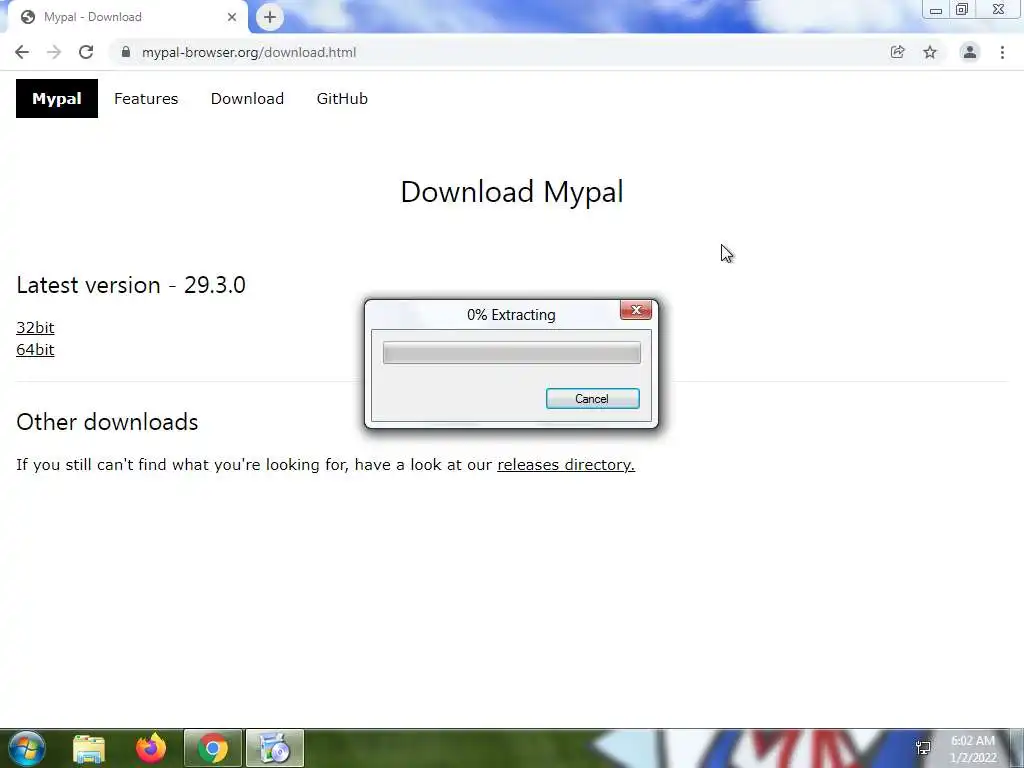Close the 0% Extracting dialog

[636, 310]
